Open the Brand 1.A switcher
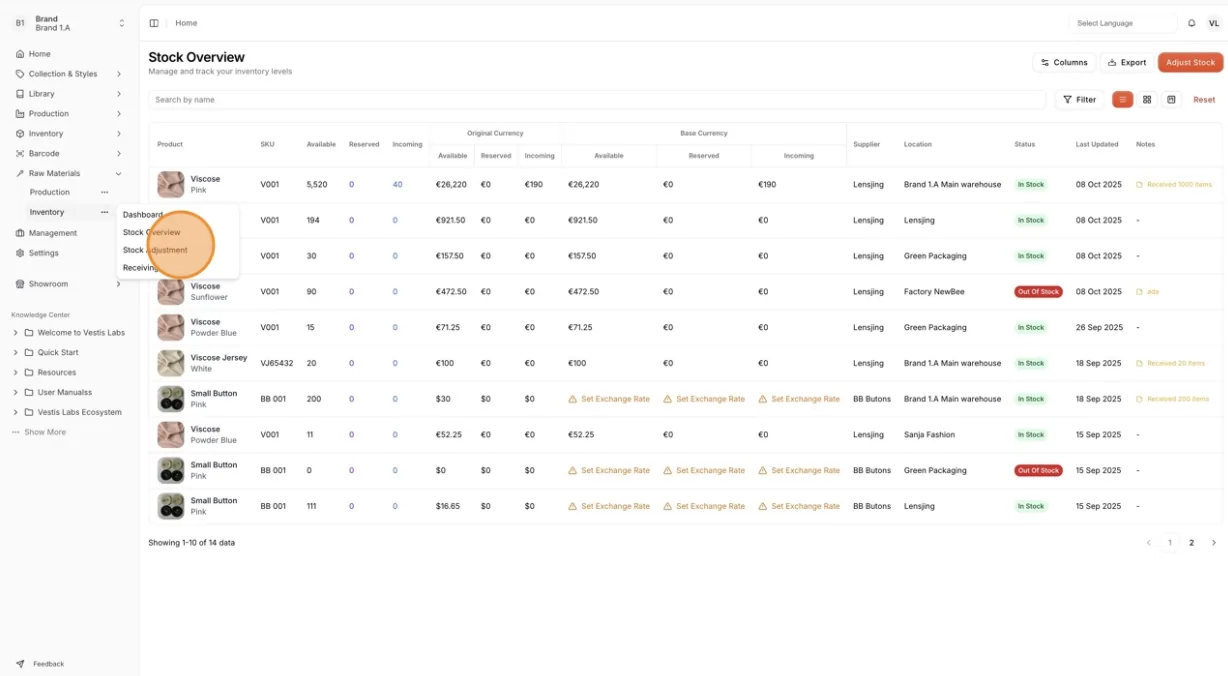The height and width of the screenshot is (676, 1228). [70, 23]
